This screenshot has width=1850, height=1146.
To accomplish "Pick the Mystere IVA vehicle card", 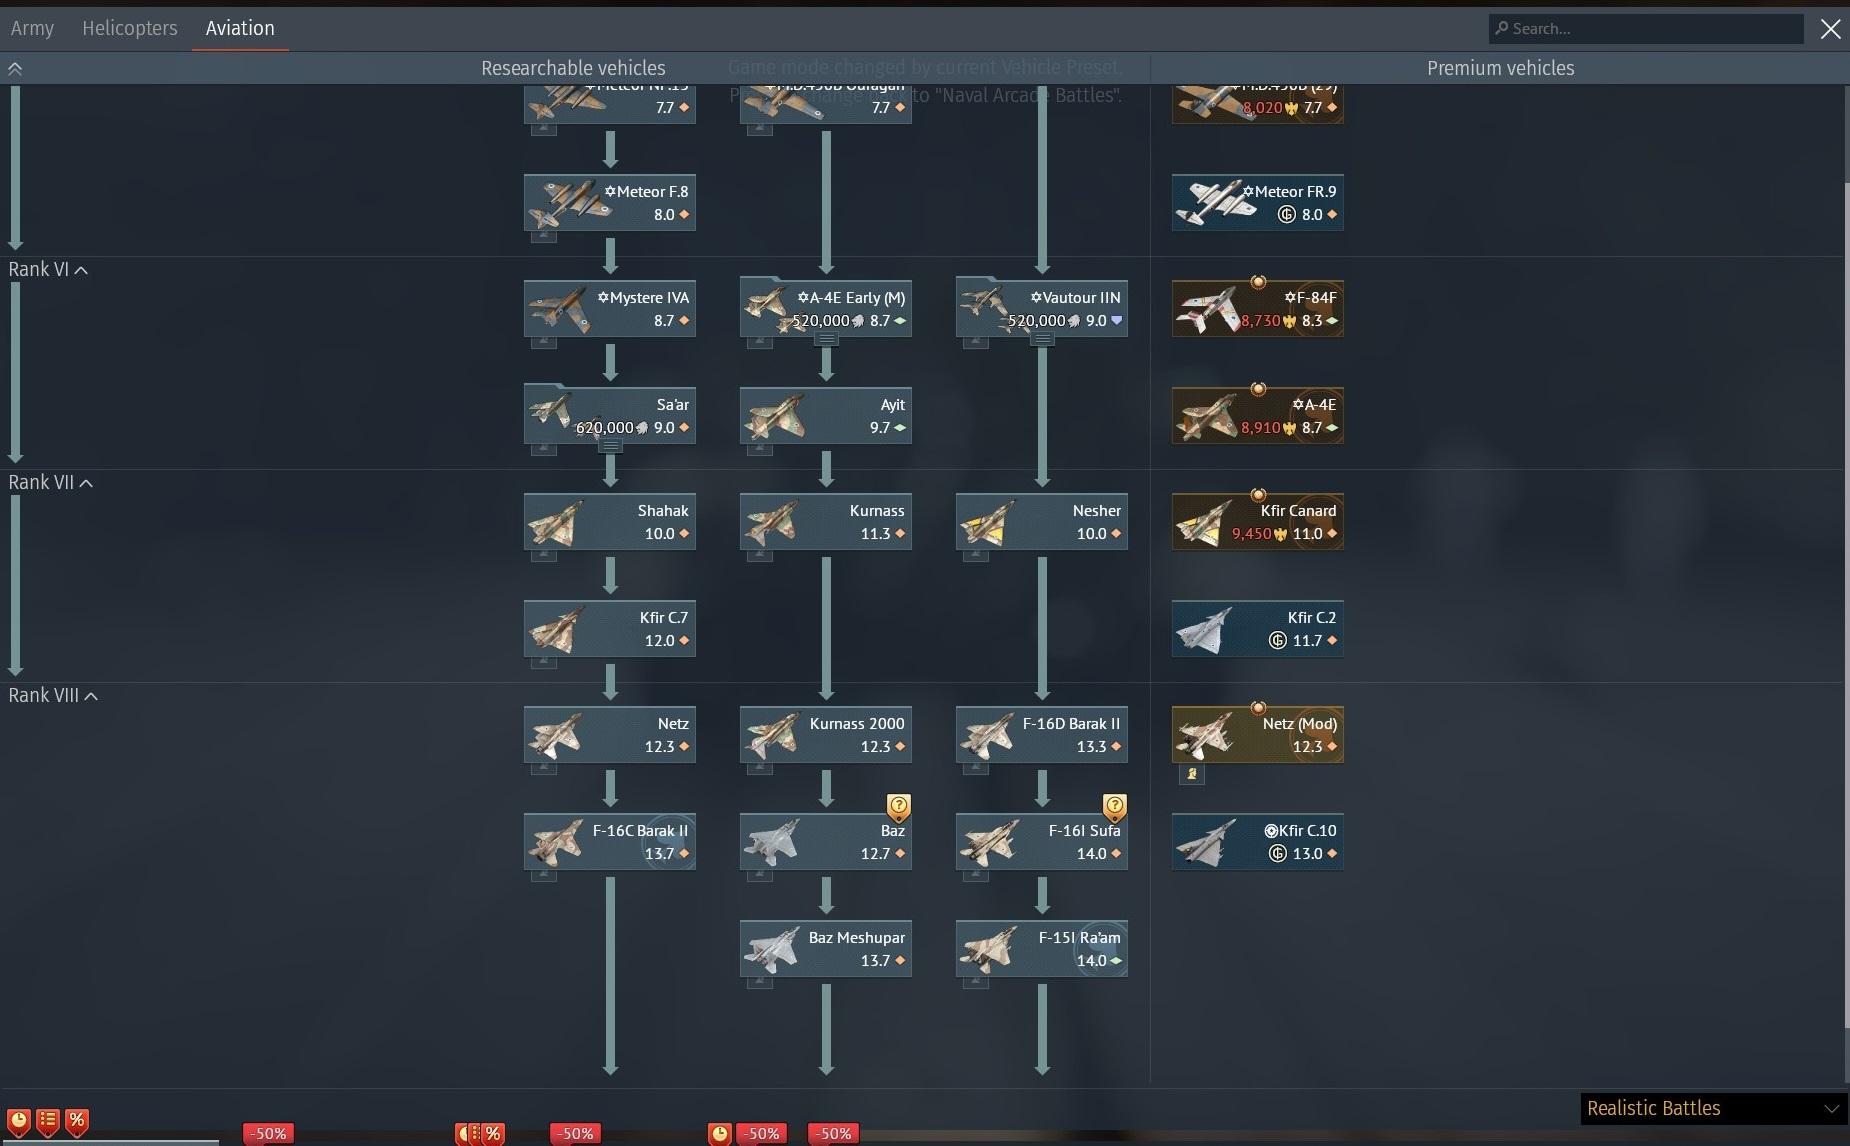I will 610,309.
